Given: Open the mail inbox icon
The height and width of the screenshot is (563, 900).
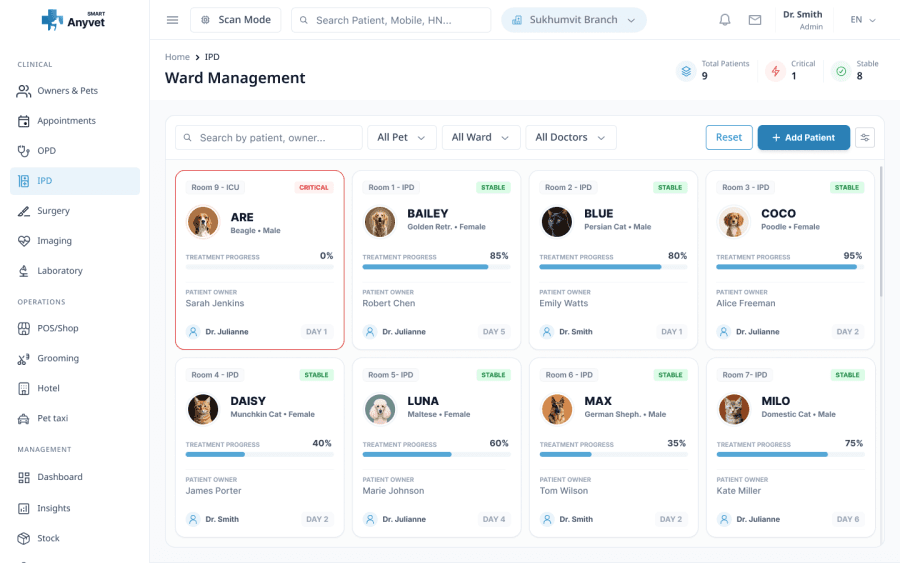Looking at the screenshot, I should tap(755, 20).
